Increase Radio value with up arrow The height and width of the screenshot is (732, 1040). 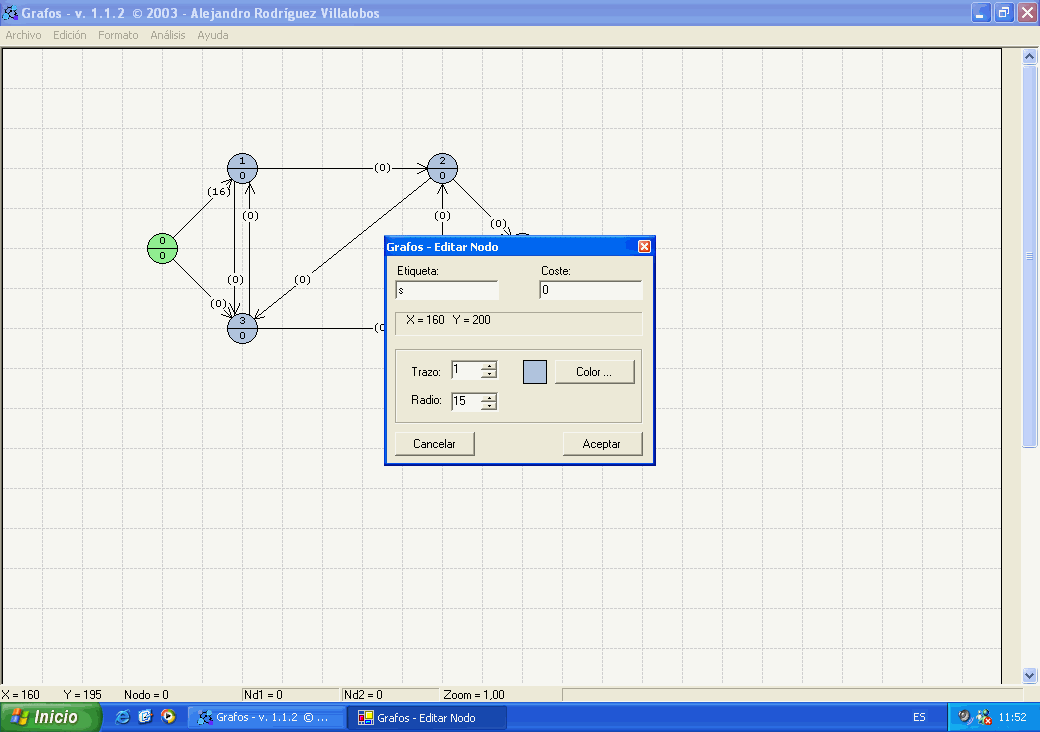[489, 397]
